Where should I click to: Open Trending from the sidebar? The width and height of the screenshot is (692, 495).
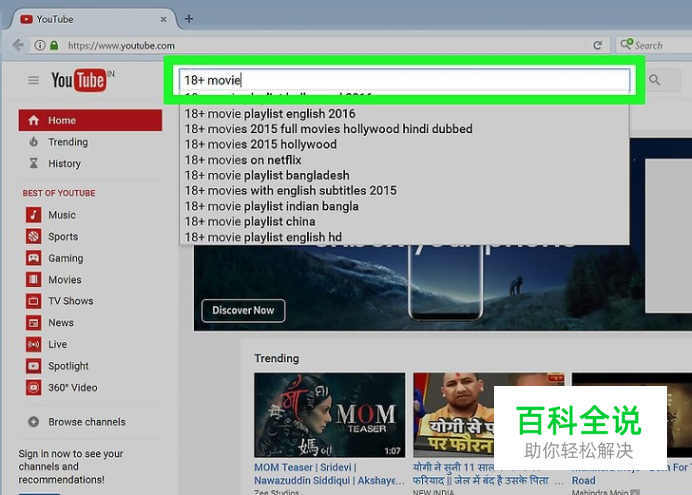pos(68,142)
